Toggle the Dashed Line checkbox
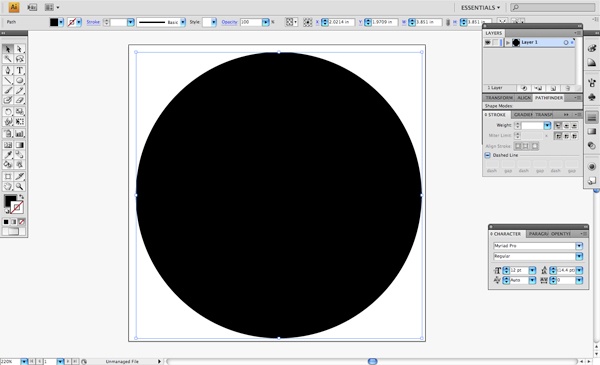600x365 pixels. coord(487,155)
